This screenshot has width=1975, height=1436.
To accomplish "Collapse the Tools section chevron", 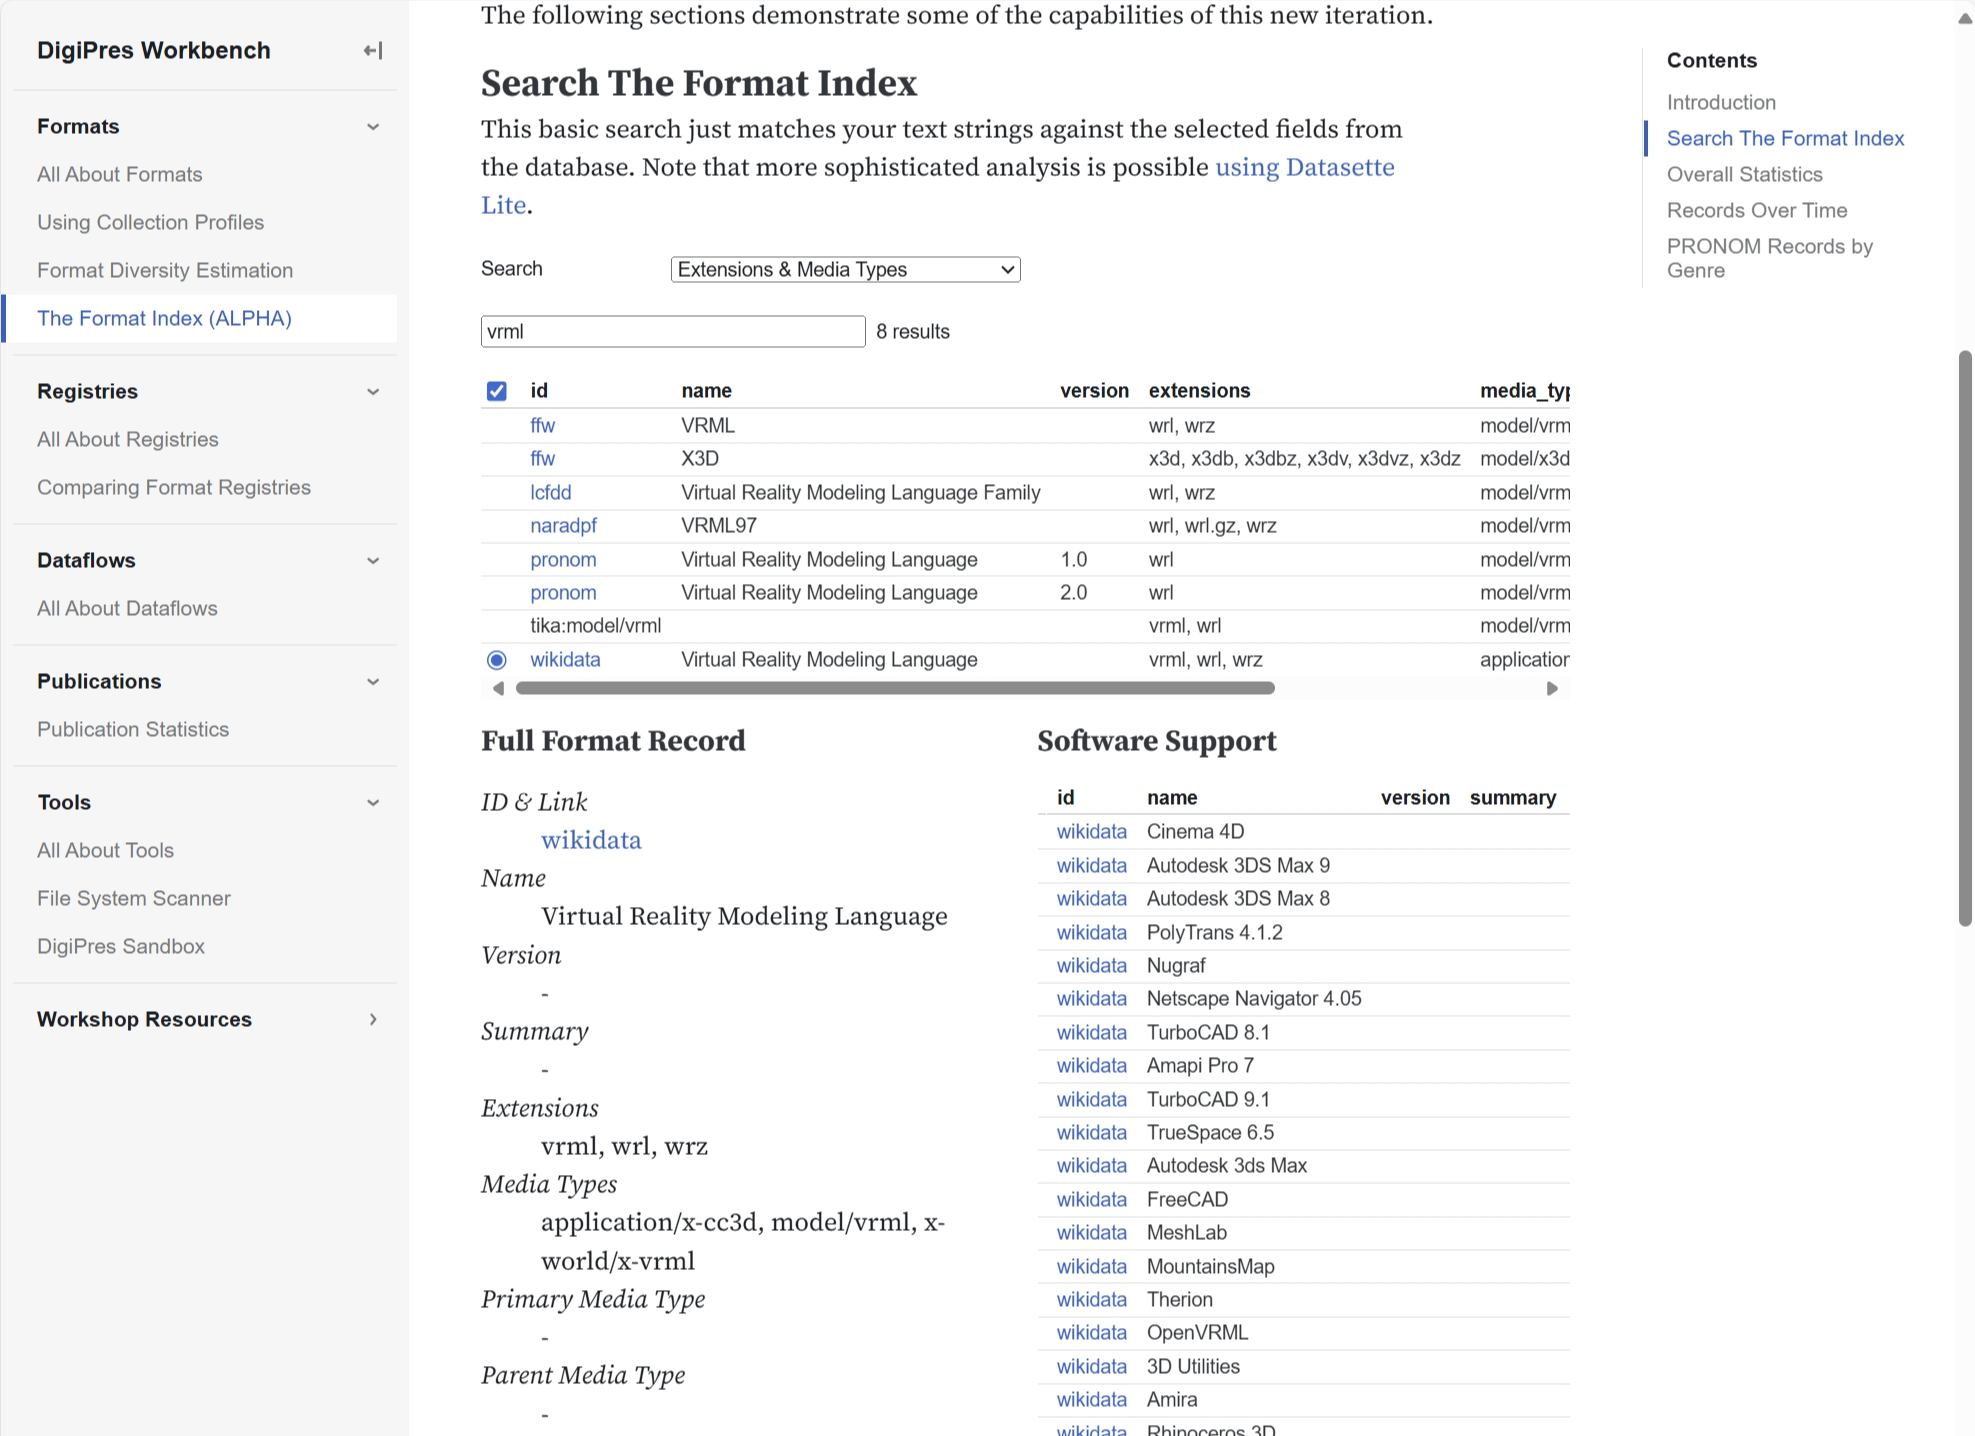I will coord(373,803).
